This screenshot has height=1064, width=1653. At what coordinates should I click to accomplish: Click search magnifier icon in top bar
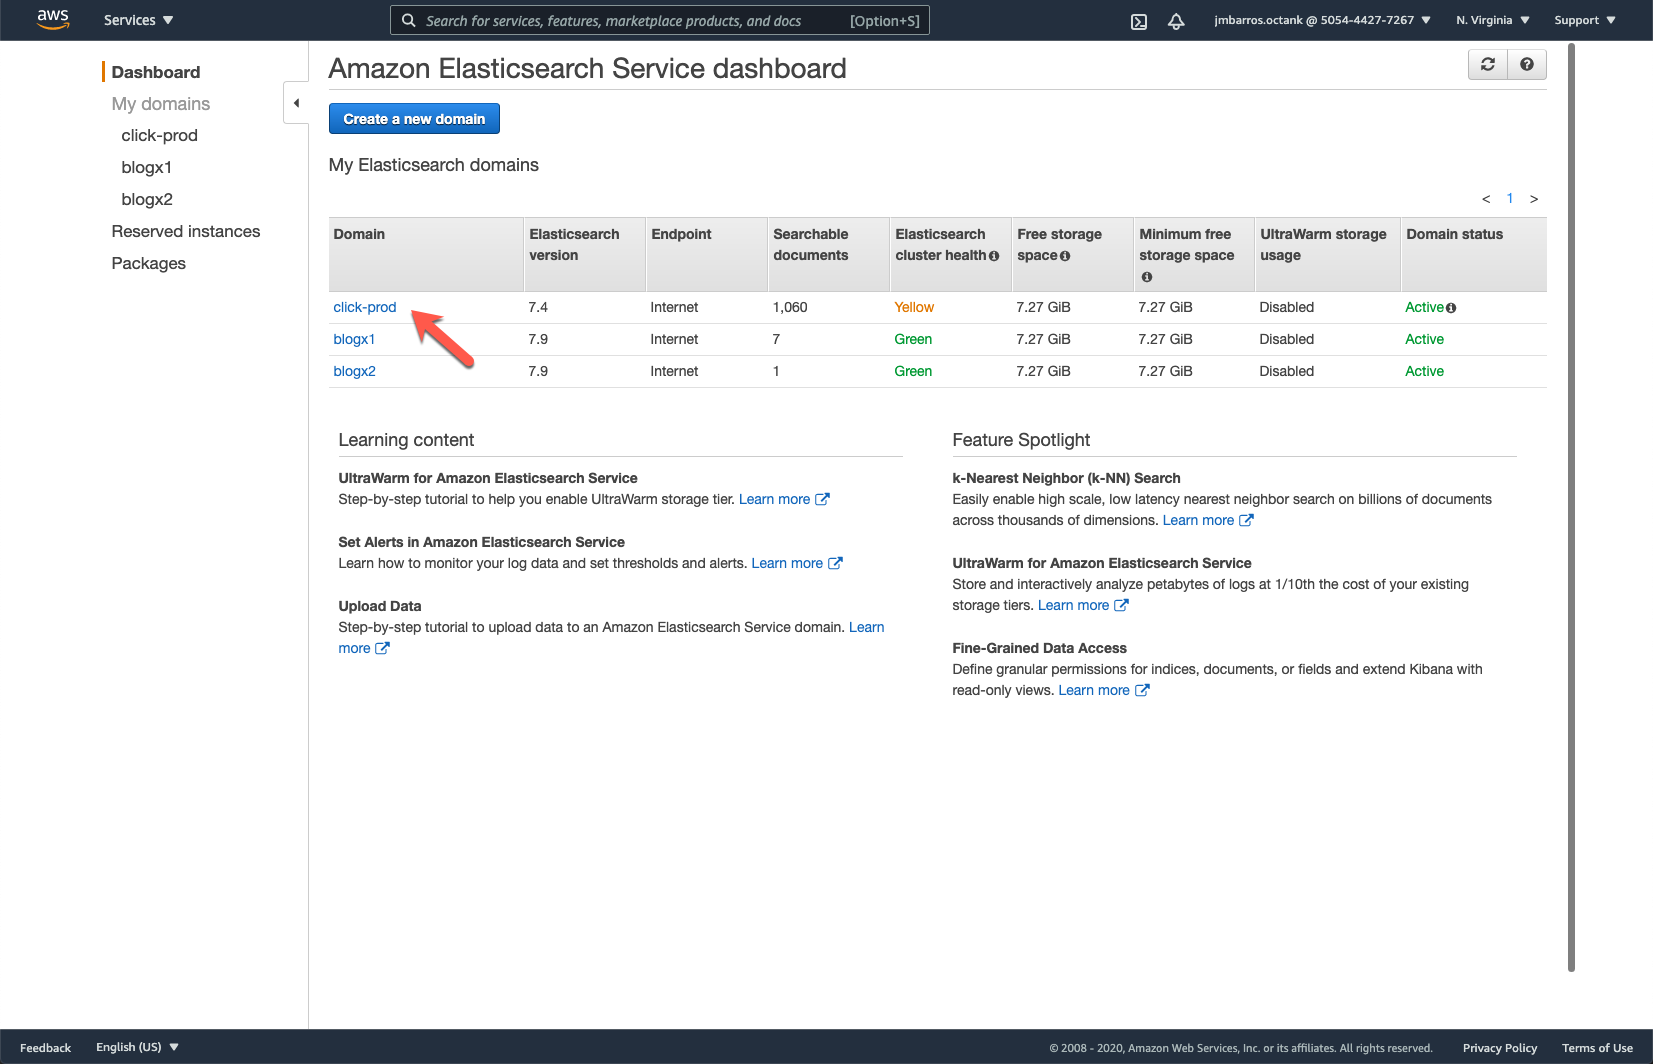pos(408,20)
